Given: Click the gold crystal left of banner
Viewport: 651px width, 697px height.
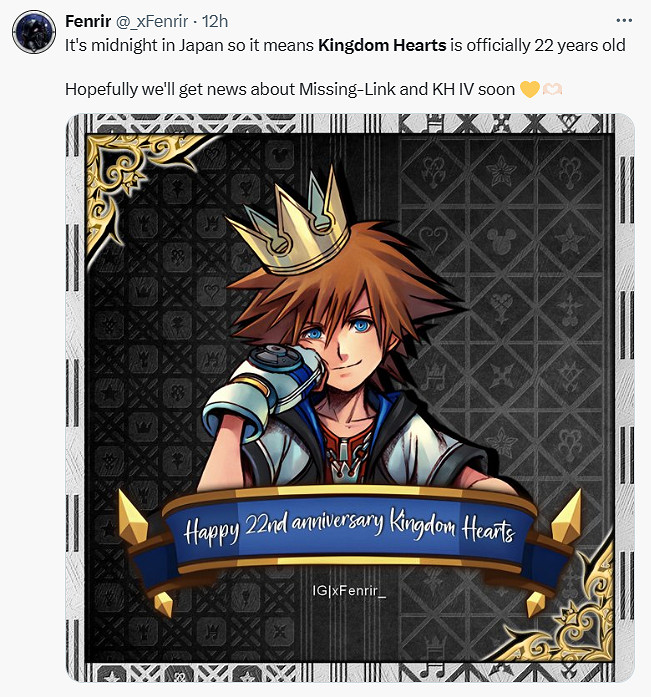Looking at the screenshot, I should point(132,517).
